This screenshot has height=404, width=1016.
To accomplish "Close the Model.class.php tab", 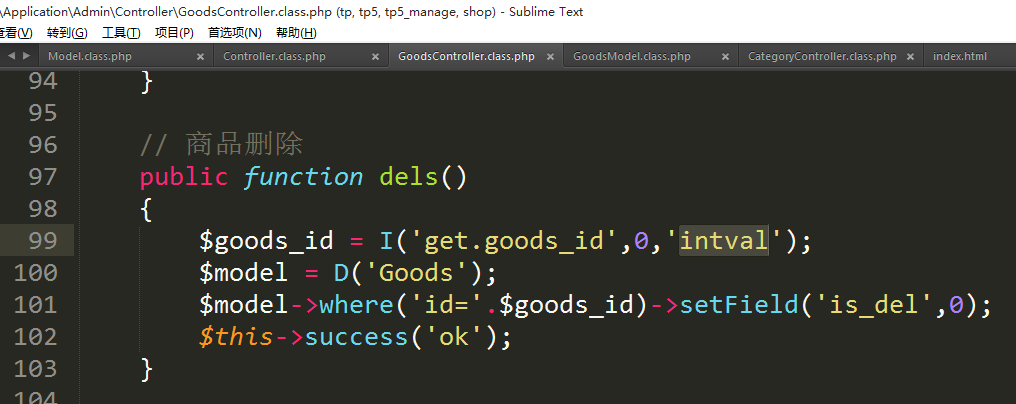I will (x=201, y=57).
